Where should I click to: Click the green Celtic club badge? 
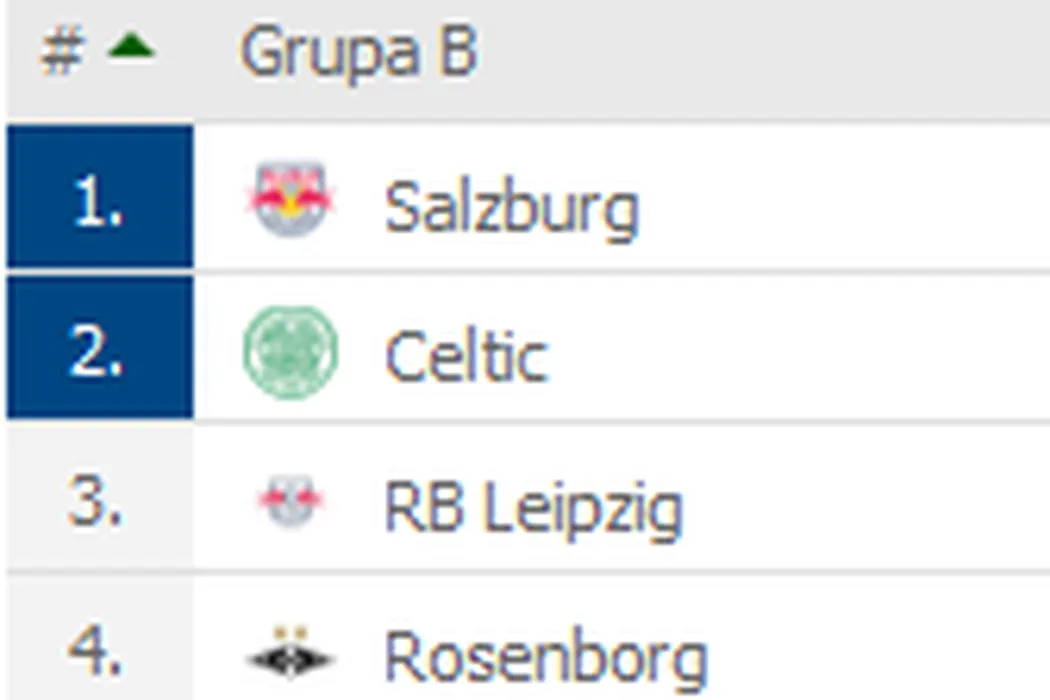tap(290, 352)
